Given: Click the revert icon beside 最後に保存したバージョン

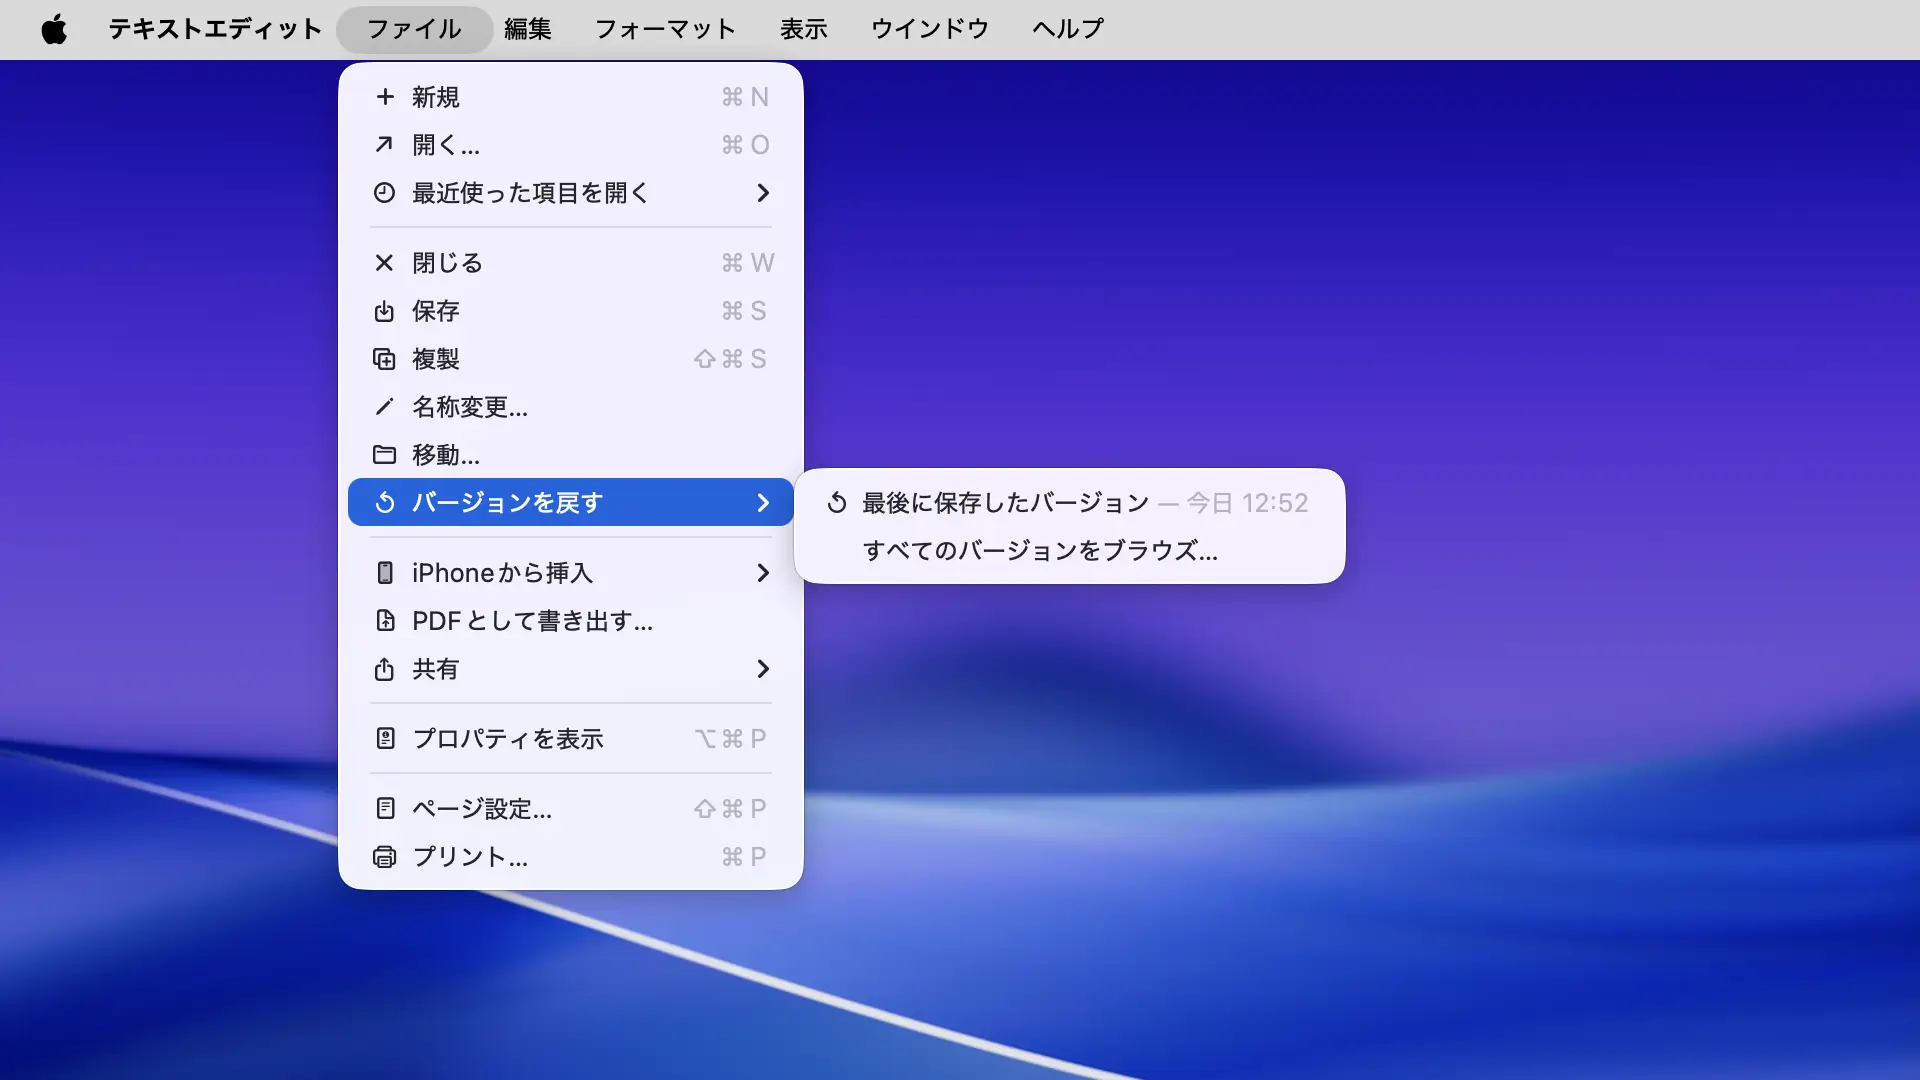Looking at the screenshot, I should coord(837,503).
